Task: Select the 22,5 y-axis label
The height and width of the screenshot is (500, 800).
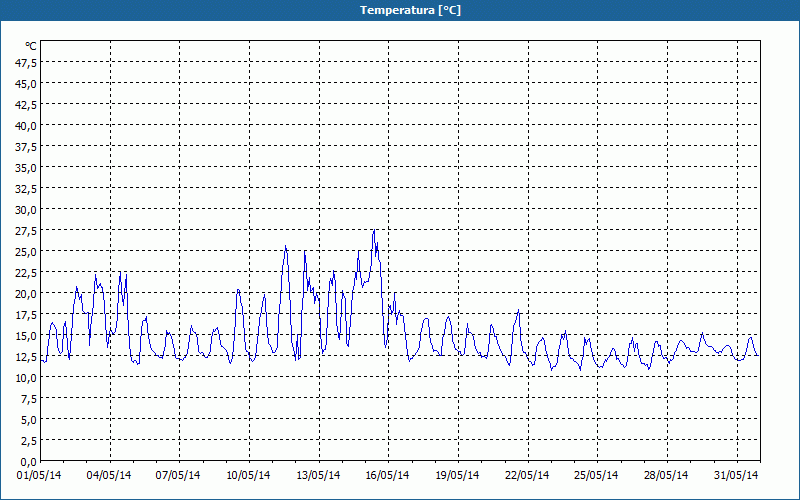Action: [27, 273]
